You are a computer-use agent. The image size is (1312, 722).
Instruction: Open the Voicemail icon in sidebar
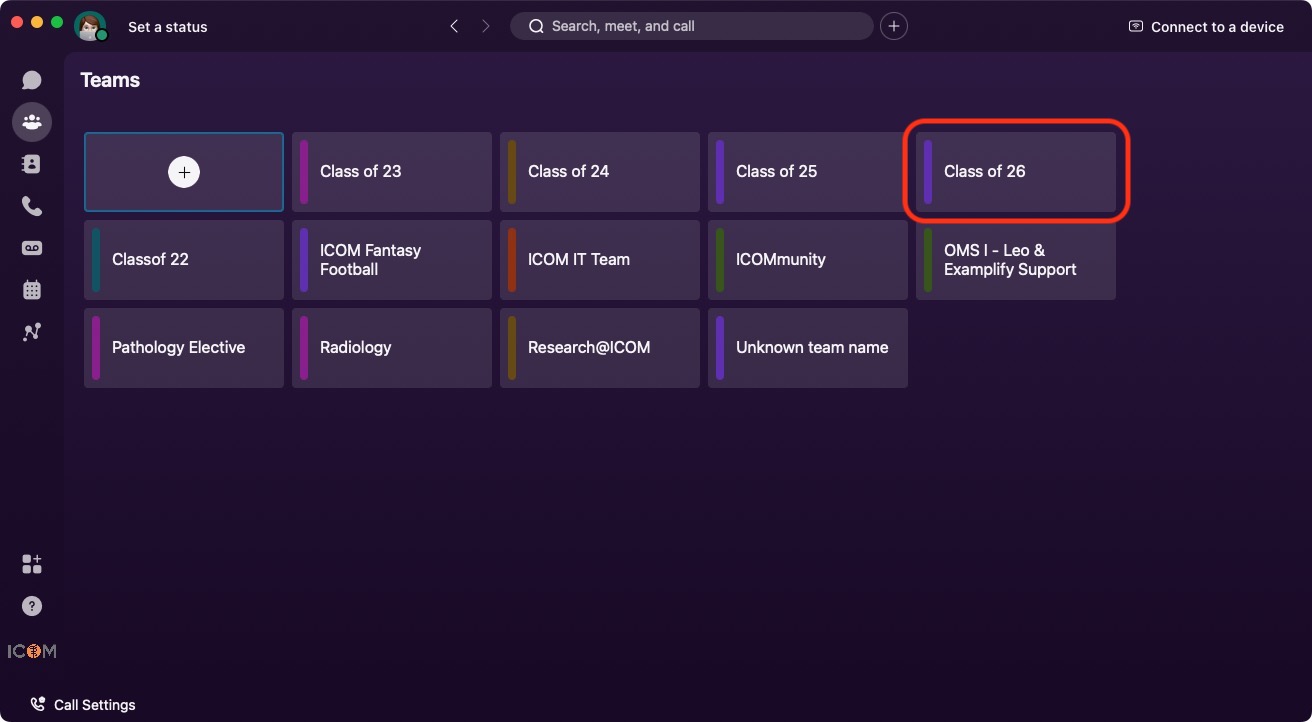(32, 248)
